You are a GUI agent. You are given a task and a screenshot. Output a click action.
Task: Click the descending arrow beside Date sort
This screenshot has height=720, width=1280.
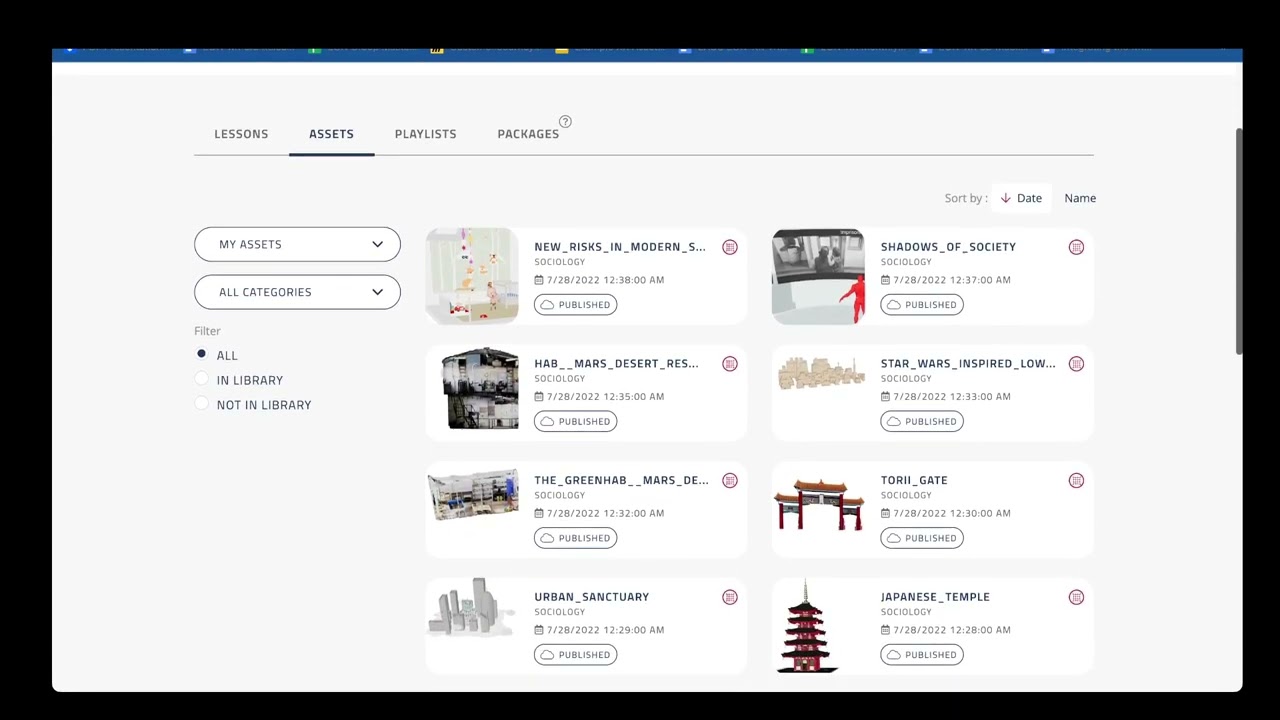coord(1006,198)
